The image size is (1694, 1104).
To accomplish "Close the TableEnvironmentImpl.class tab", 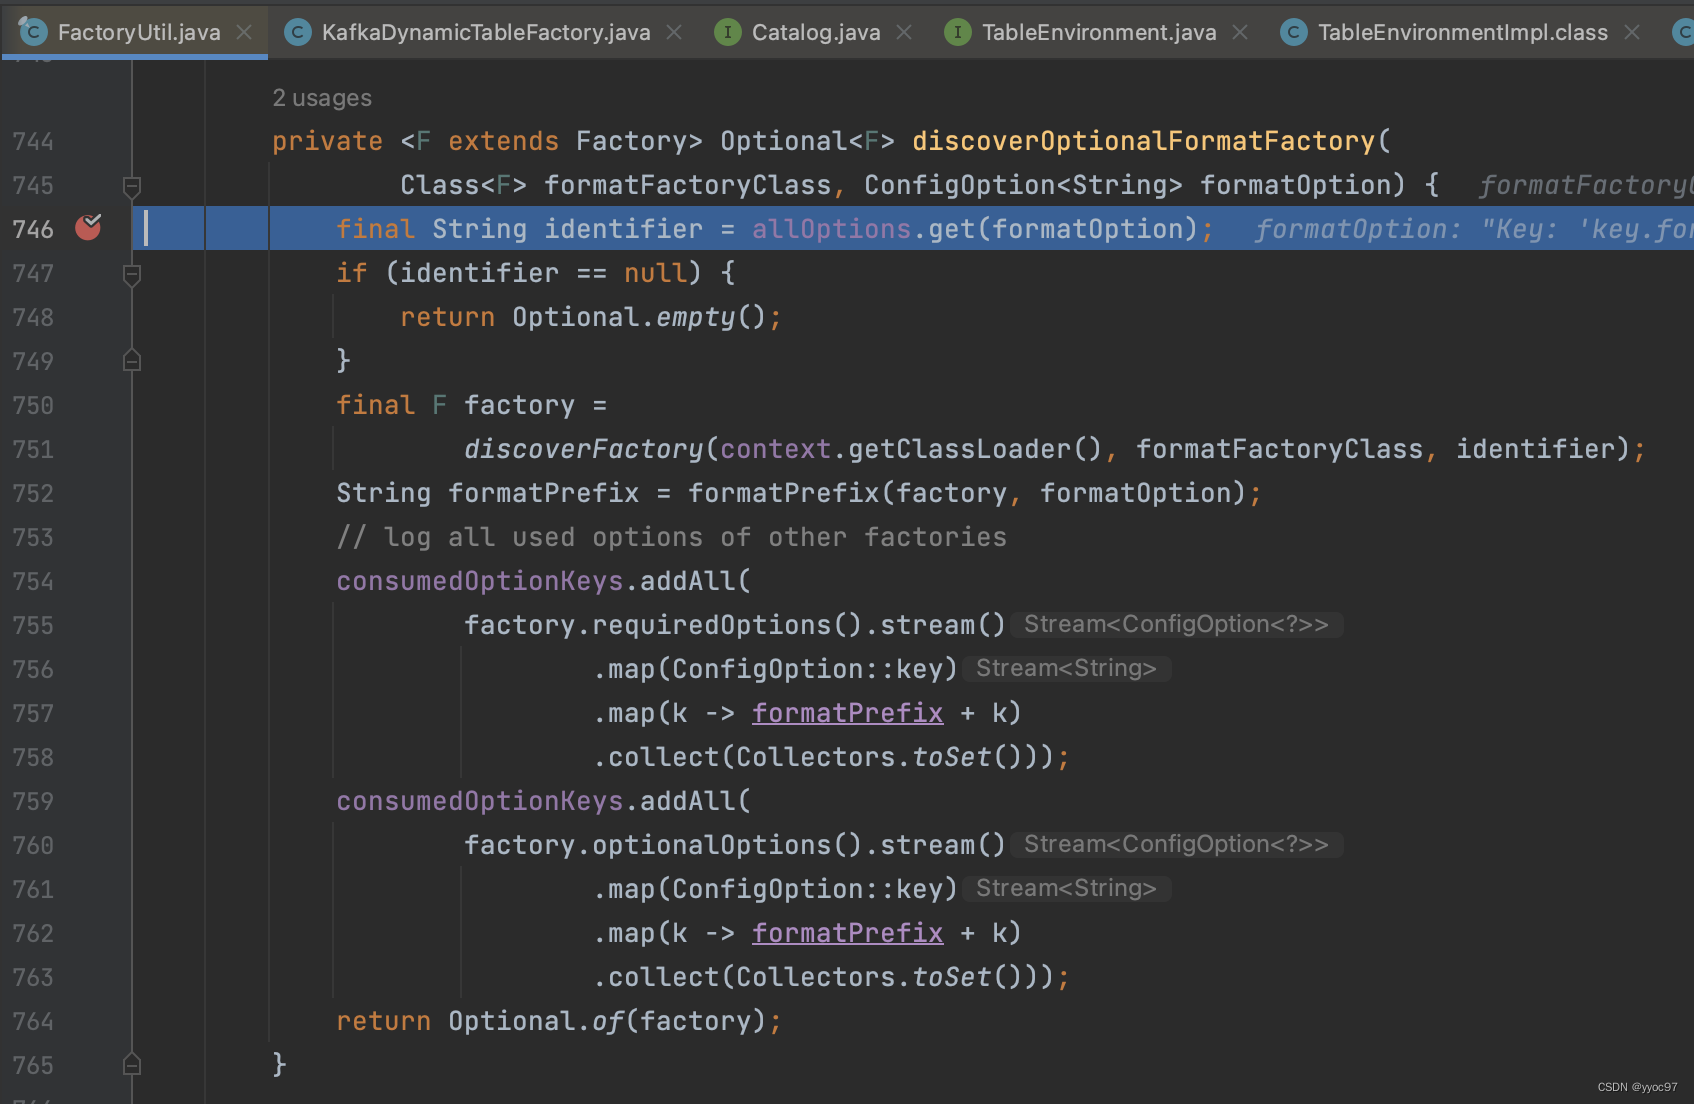I will (1632, 32).
